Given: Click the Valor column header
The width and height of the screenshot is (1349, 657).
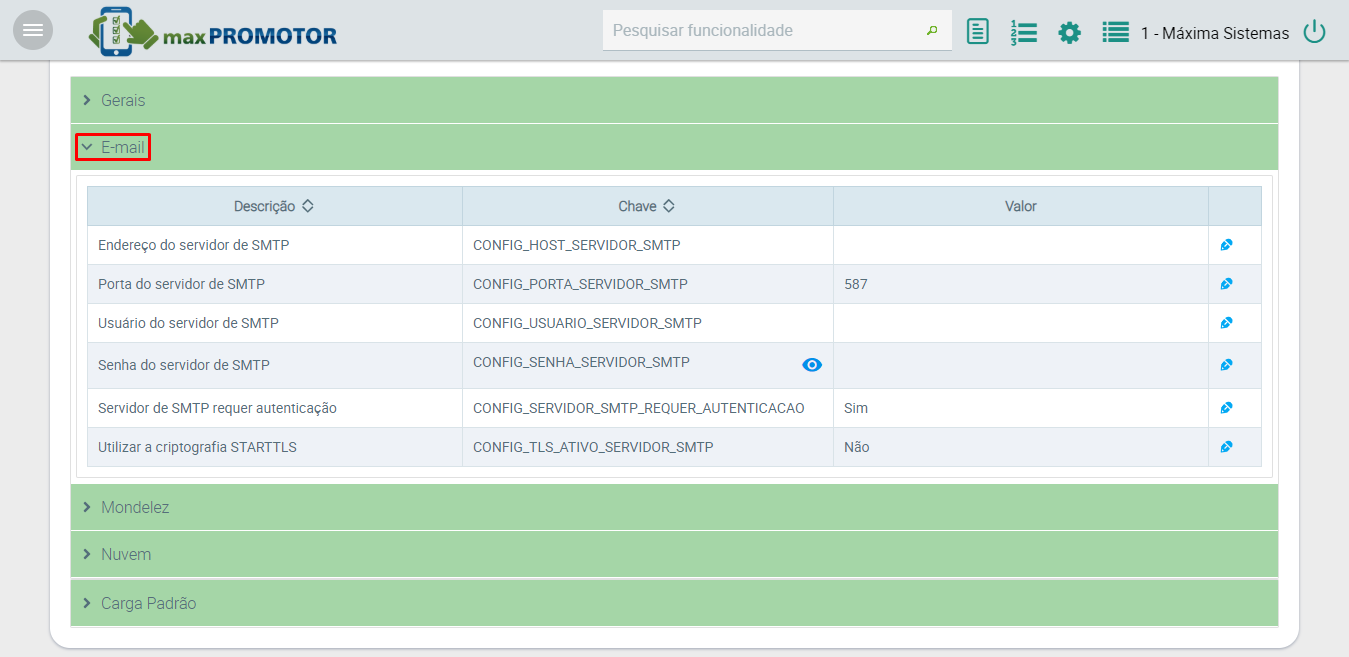Looking at the screenshot, I should (x=1021, y=206).
